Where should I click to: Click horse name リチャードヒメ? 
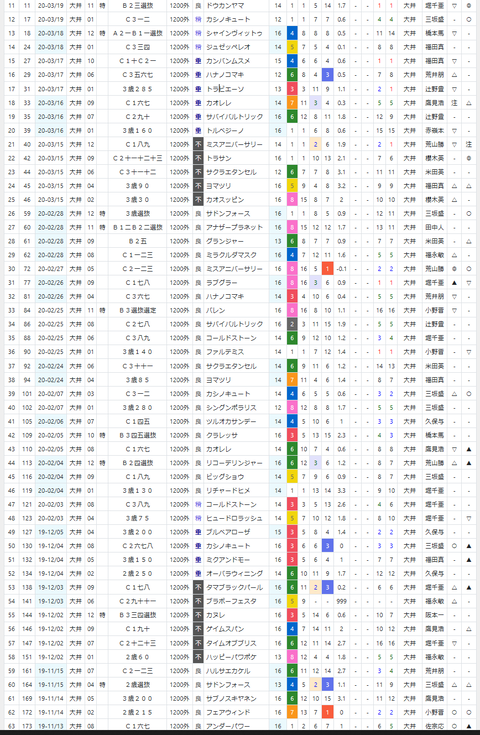(228, 490)
